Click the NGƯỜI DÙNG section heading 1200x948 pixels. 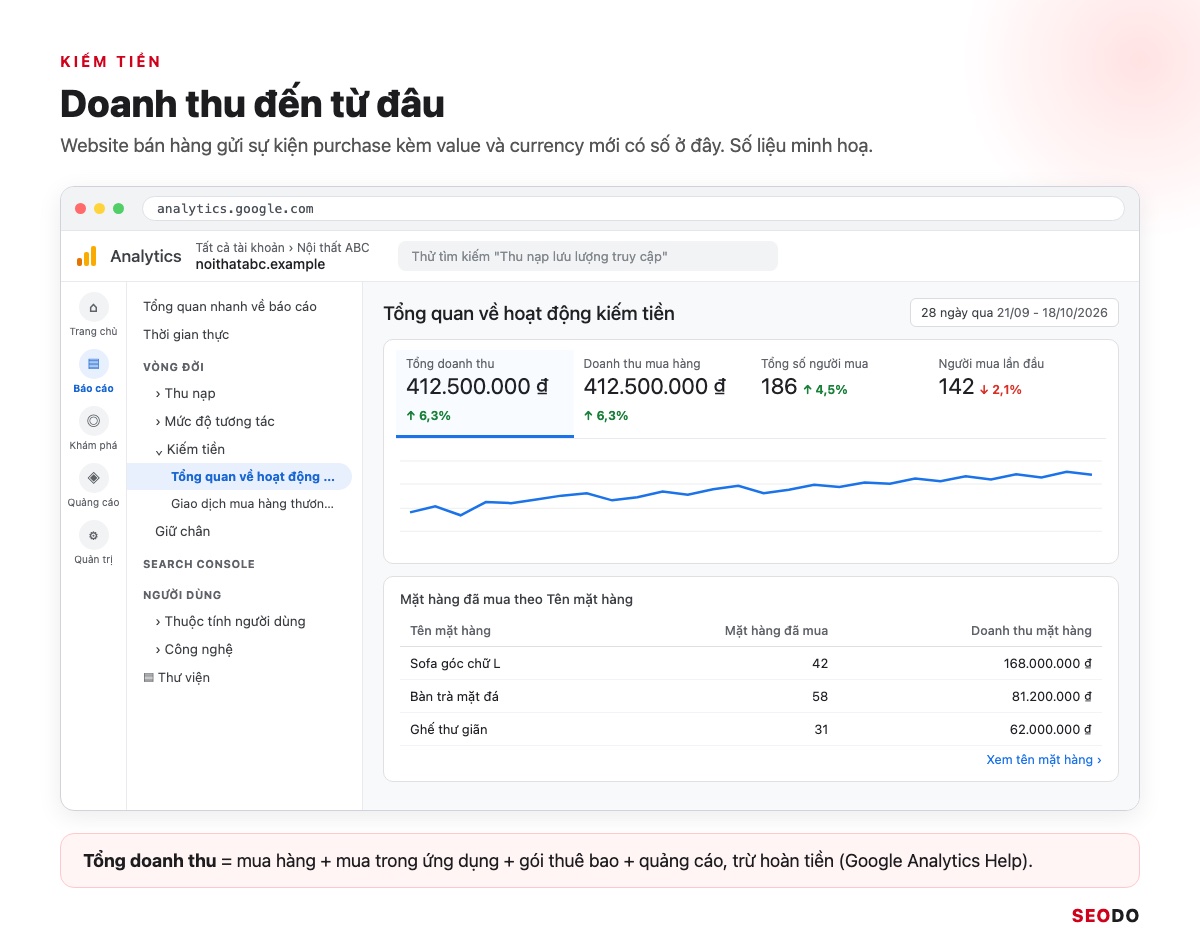click(x=182, y=595)
